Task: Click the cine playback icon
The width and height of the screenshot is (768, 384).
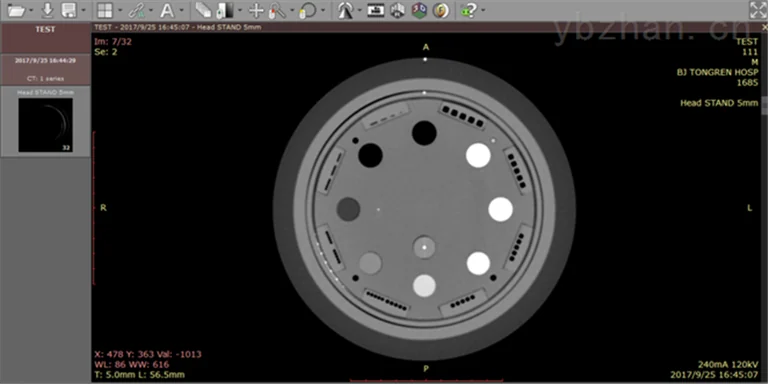Action: (x=346, y=10)
